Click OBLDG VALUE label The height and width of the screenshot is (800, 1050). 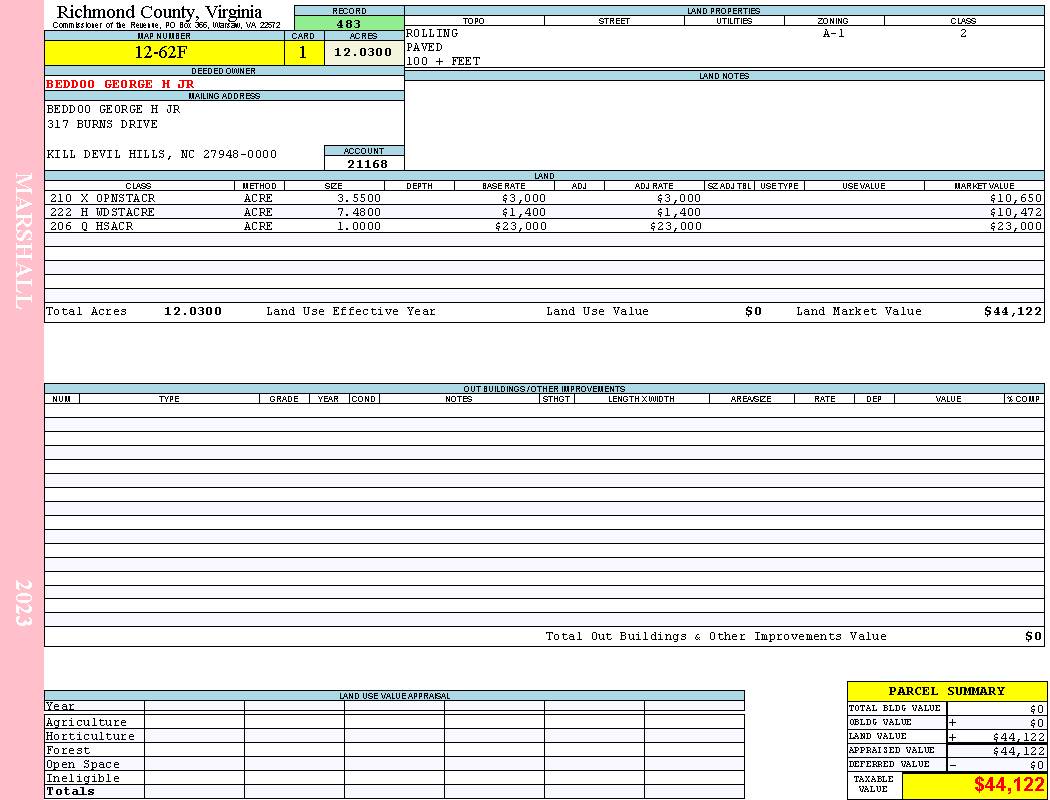[x=880, y=722]
